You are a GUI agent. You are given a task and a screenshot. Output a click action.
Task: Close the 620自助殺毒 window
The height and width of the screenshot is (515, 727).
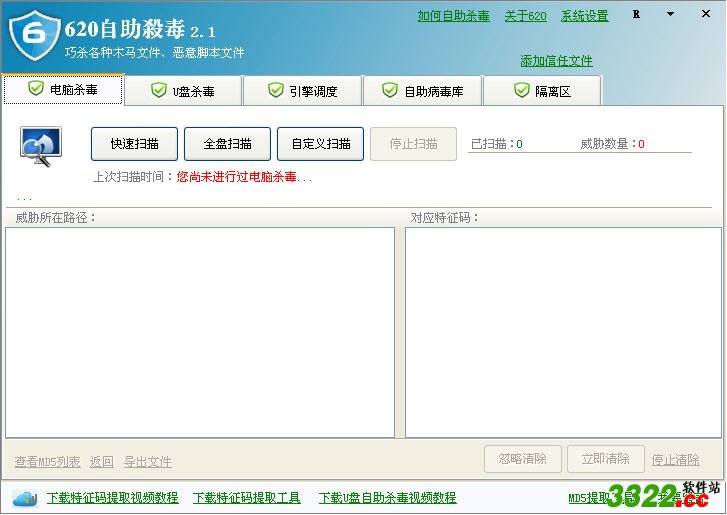click(x=706, y=14)
